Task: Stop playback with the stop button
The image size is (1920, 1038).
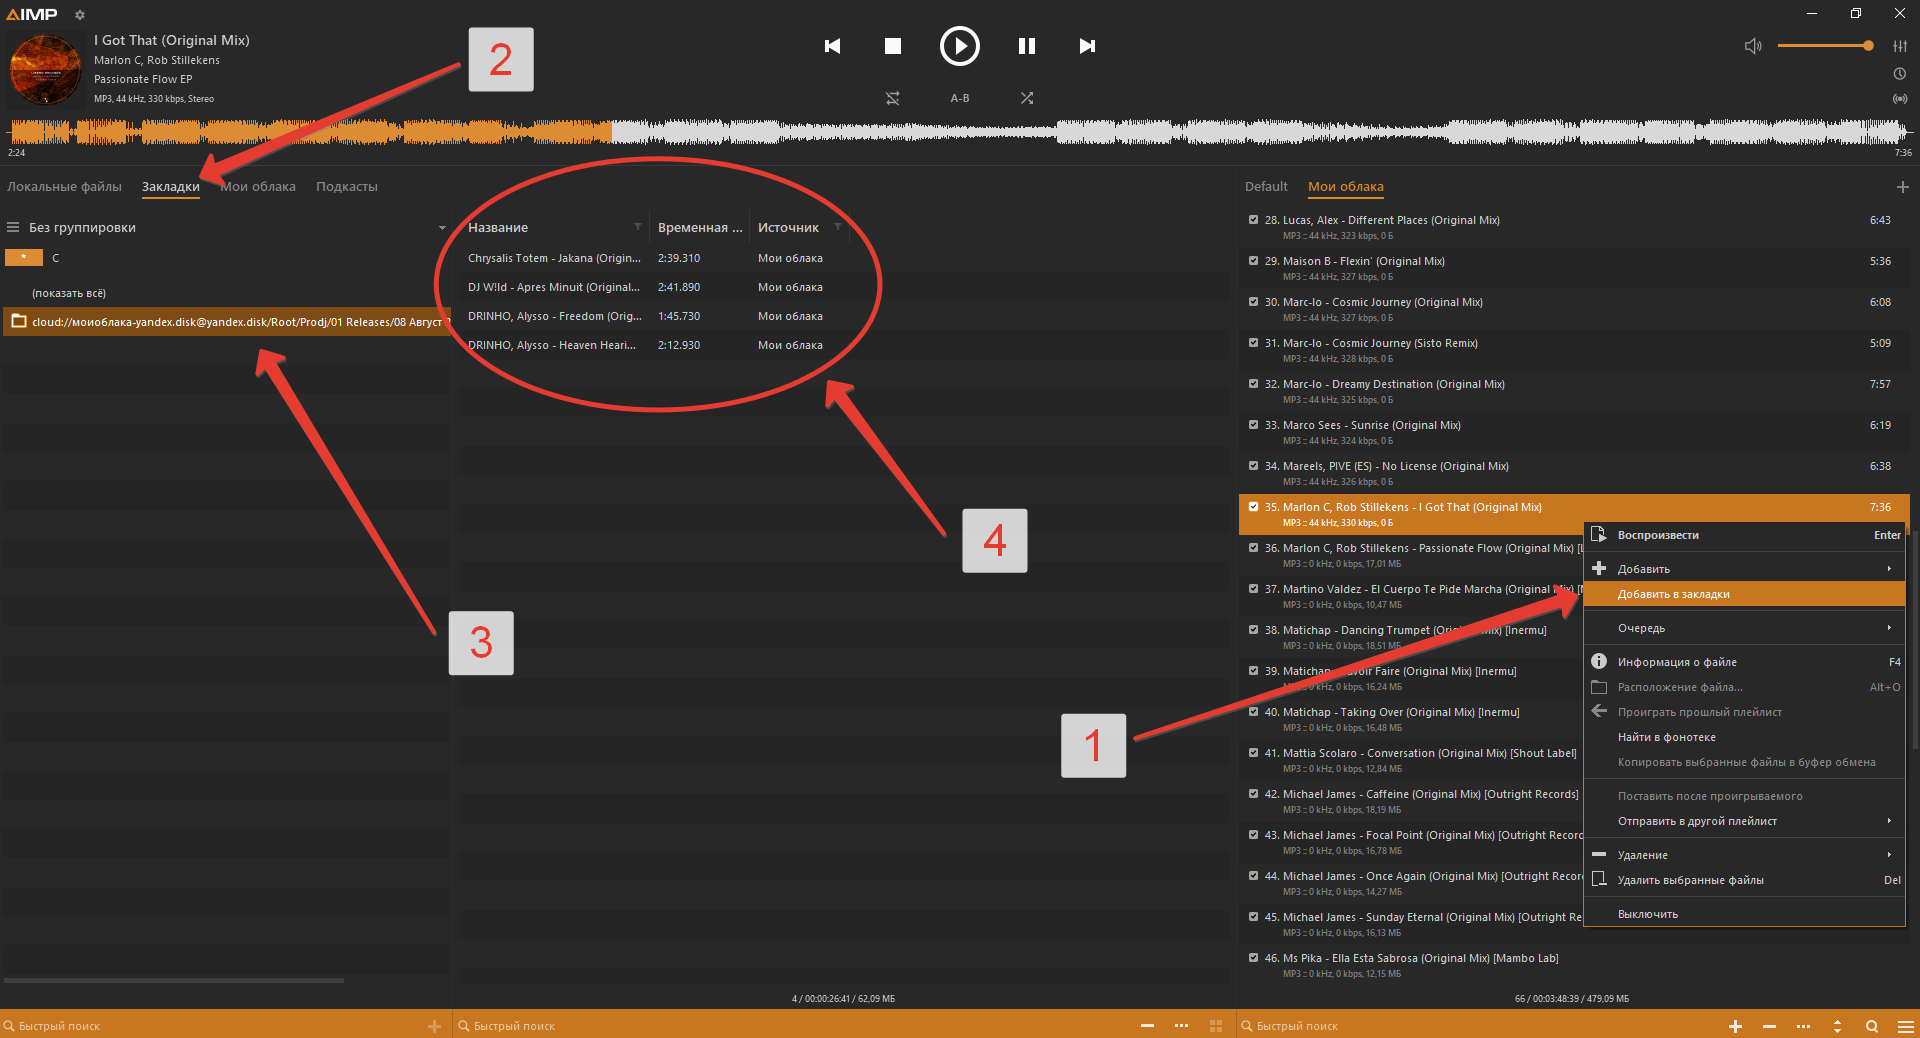Action: pos(893,46)
